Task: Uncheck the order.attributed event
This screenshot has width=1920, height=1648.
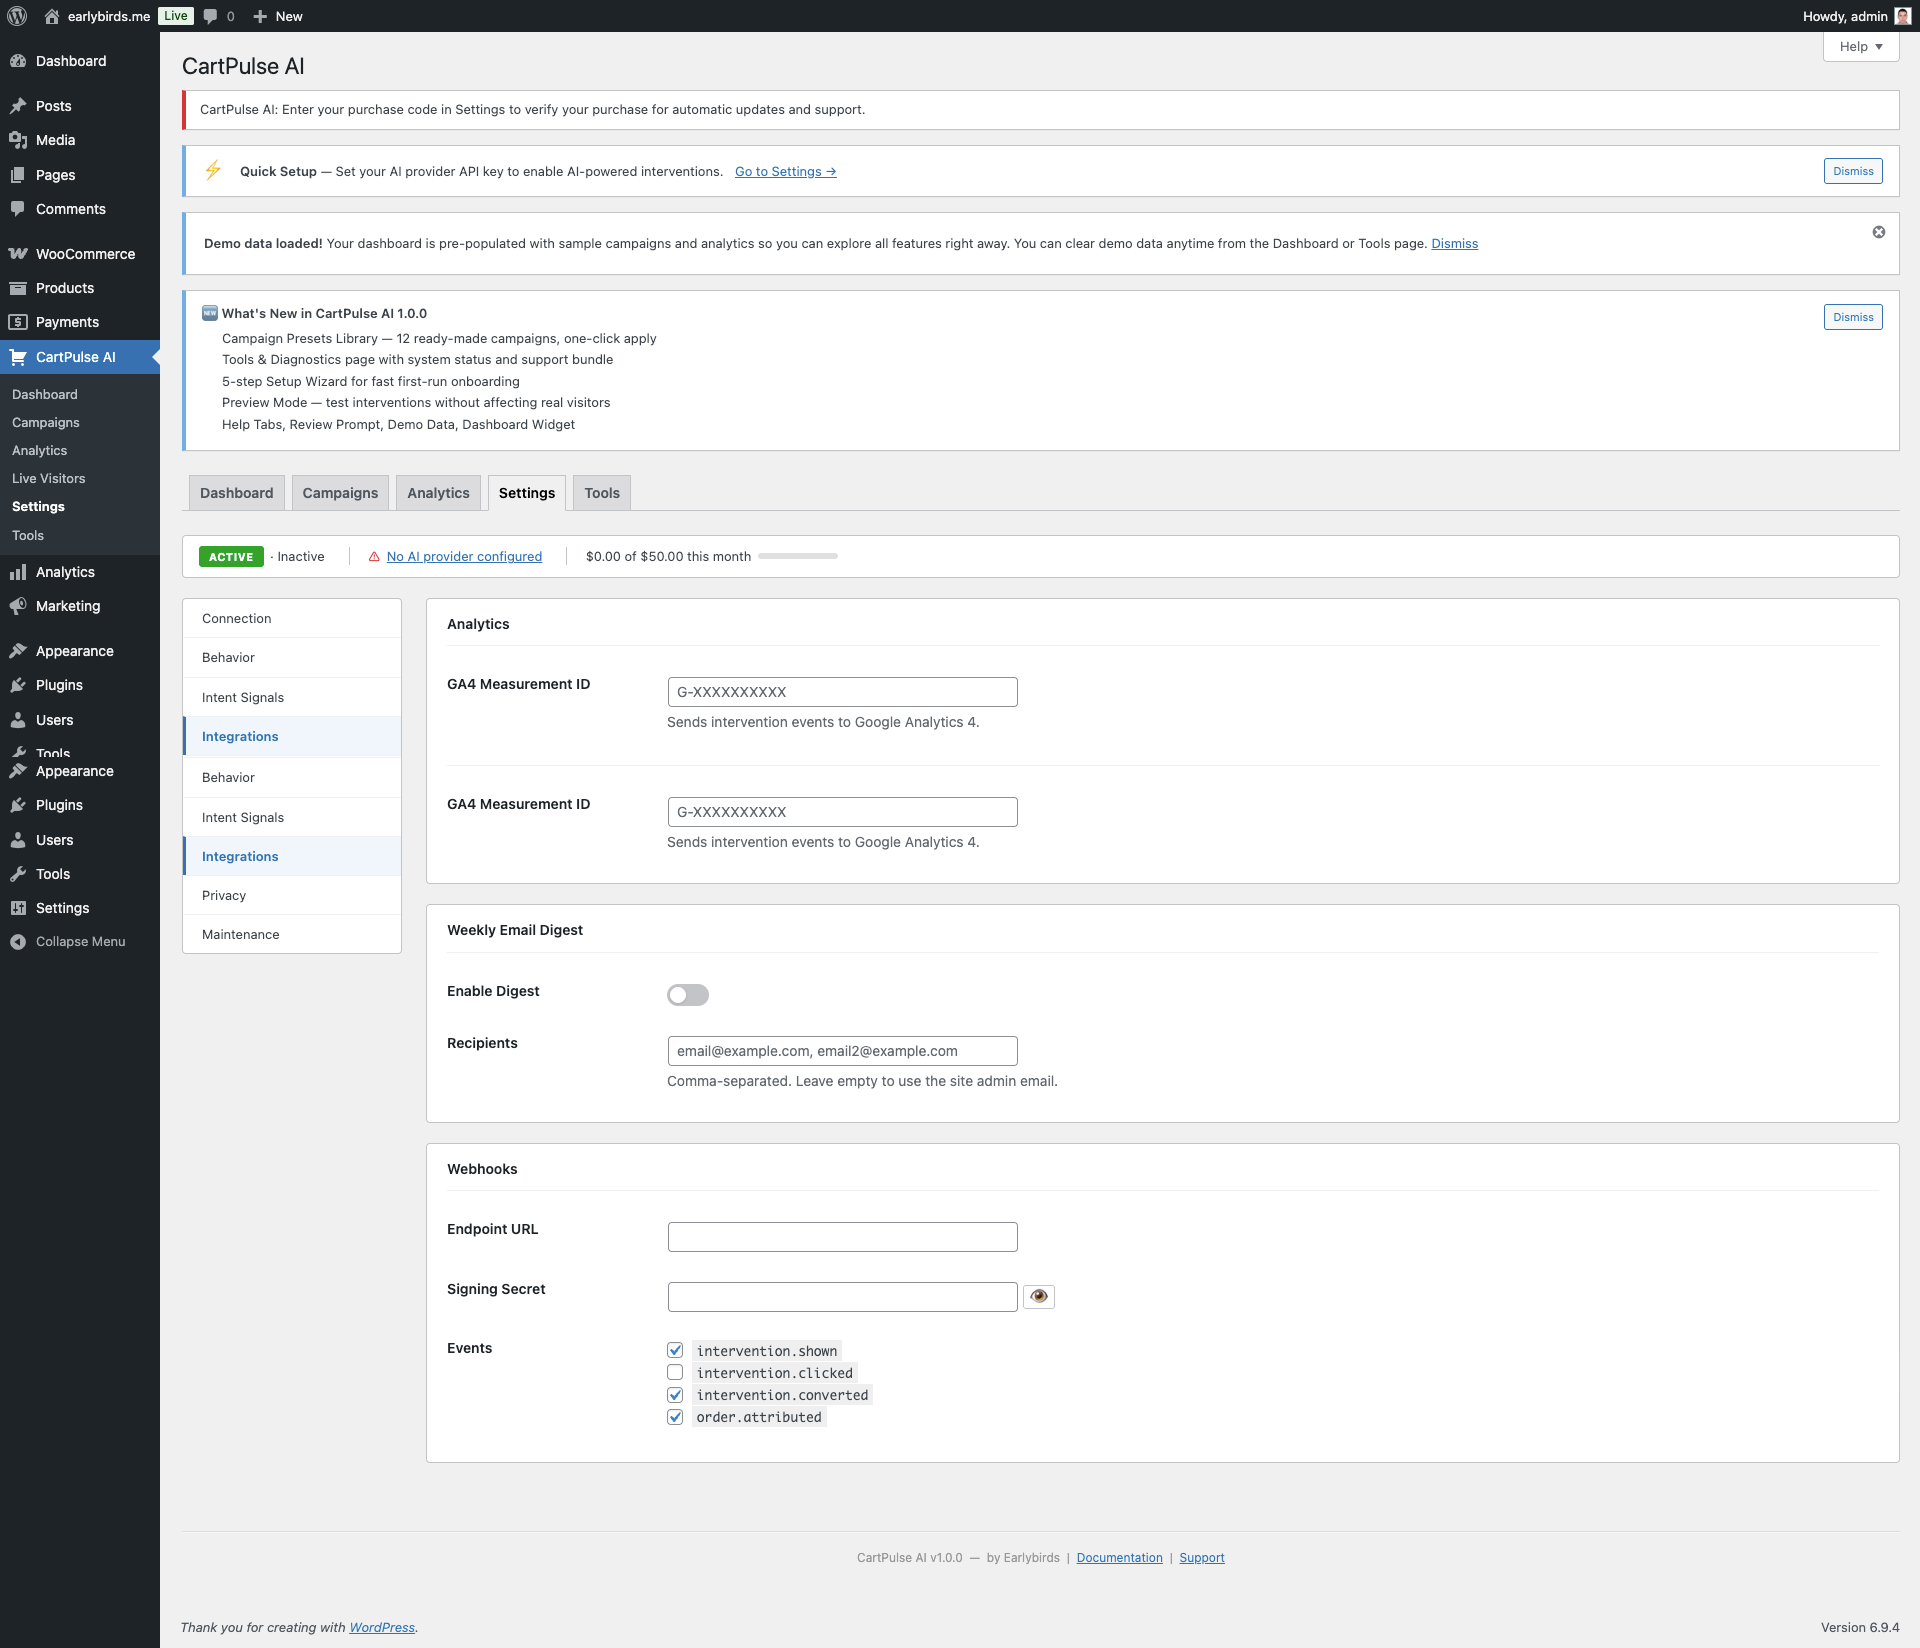Action: pyautogui.click(x=675, y=1417)
